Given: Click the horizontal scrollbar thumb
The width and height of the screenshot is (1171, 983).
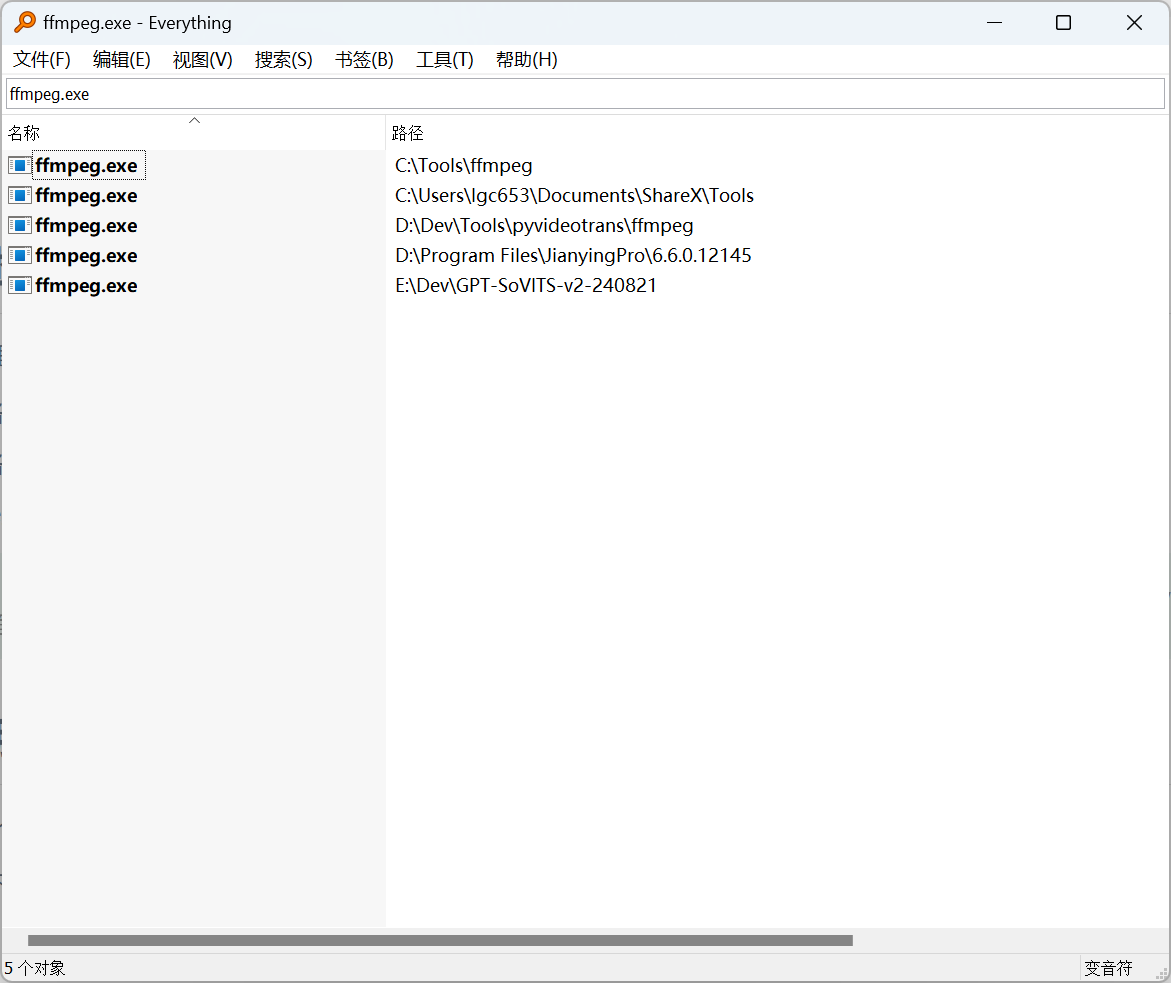Looking at the screenshot, I should pyautogui.click(x=440, y=940).
